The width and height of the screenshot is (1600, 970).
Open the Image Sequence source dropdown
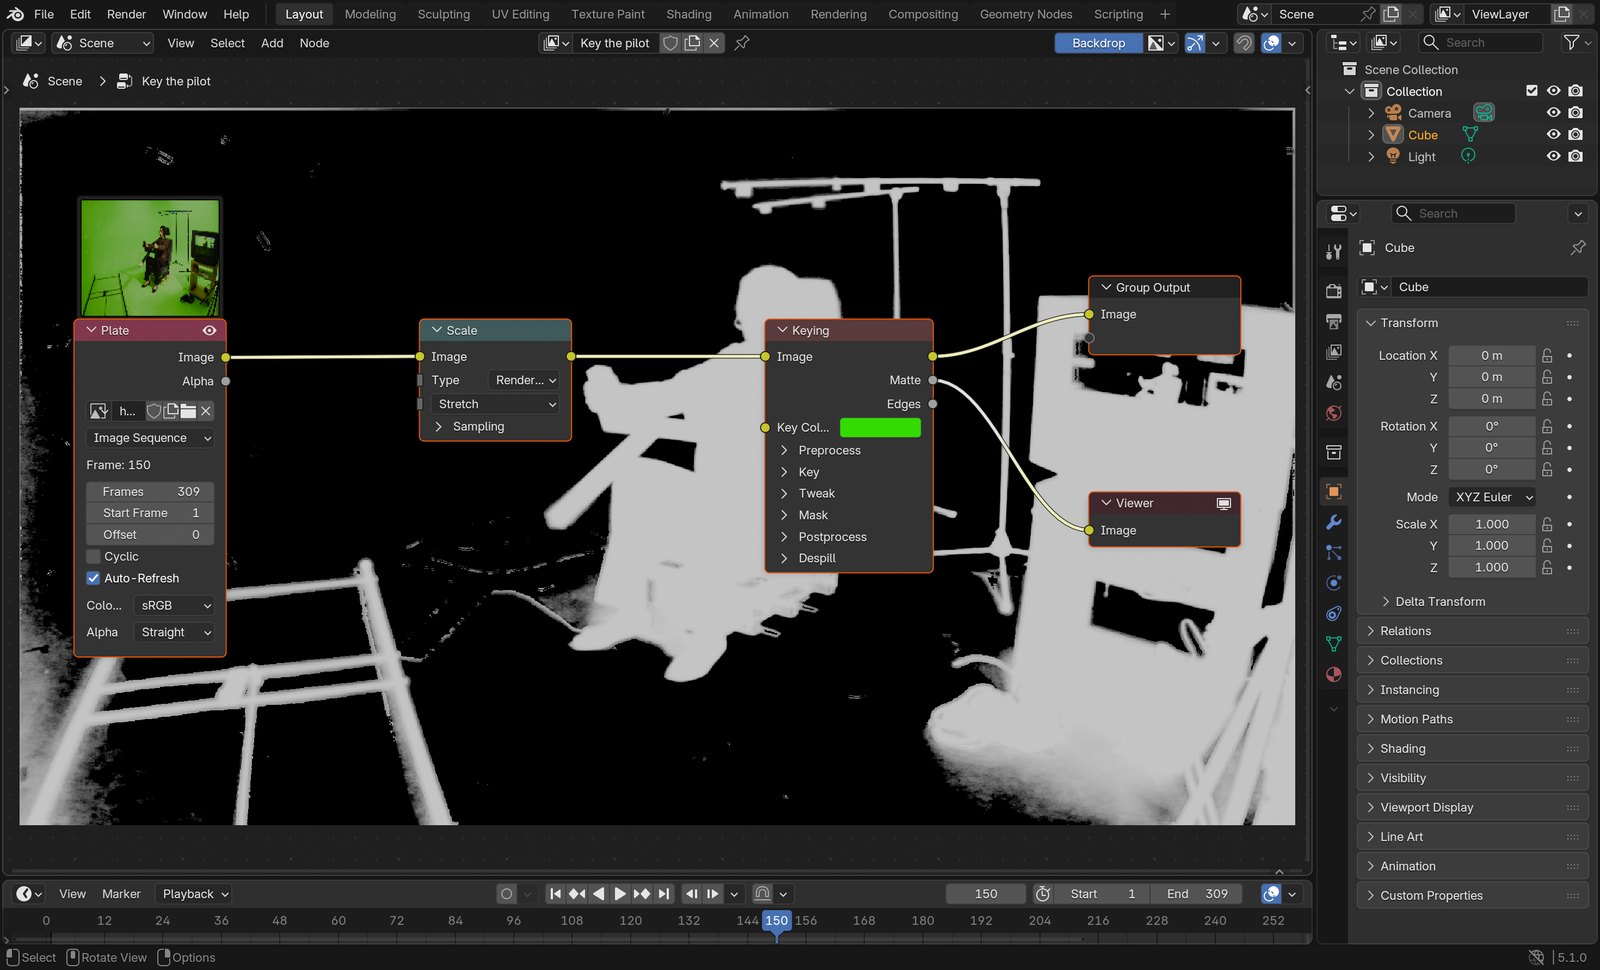pyautogui.click(x=151, y=438)
